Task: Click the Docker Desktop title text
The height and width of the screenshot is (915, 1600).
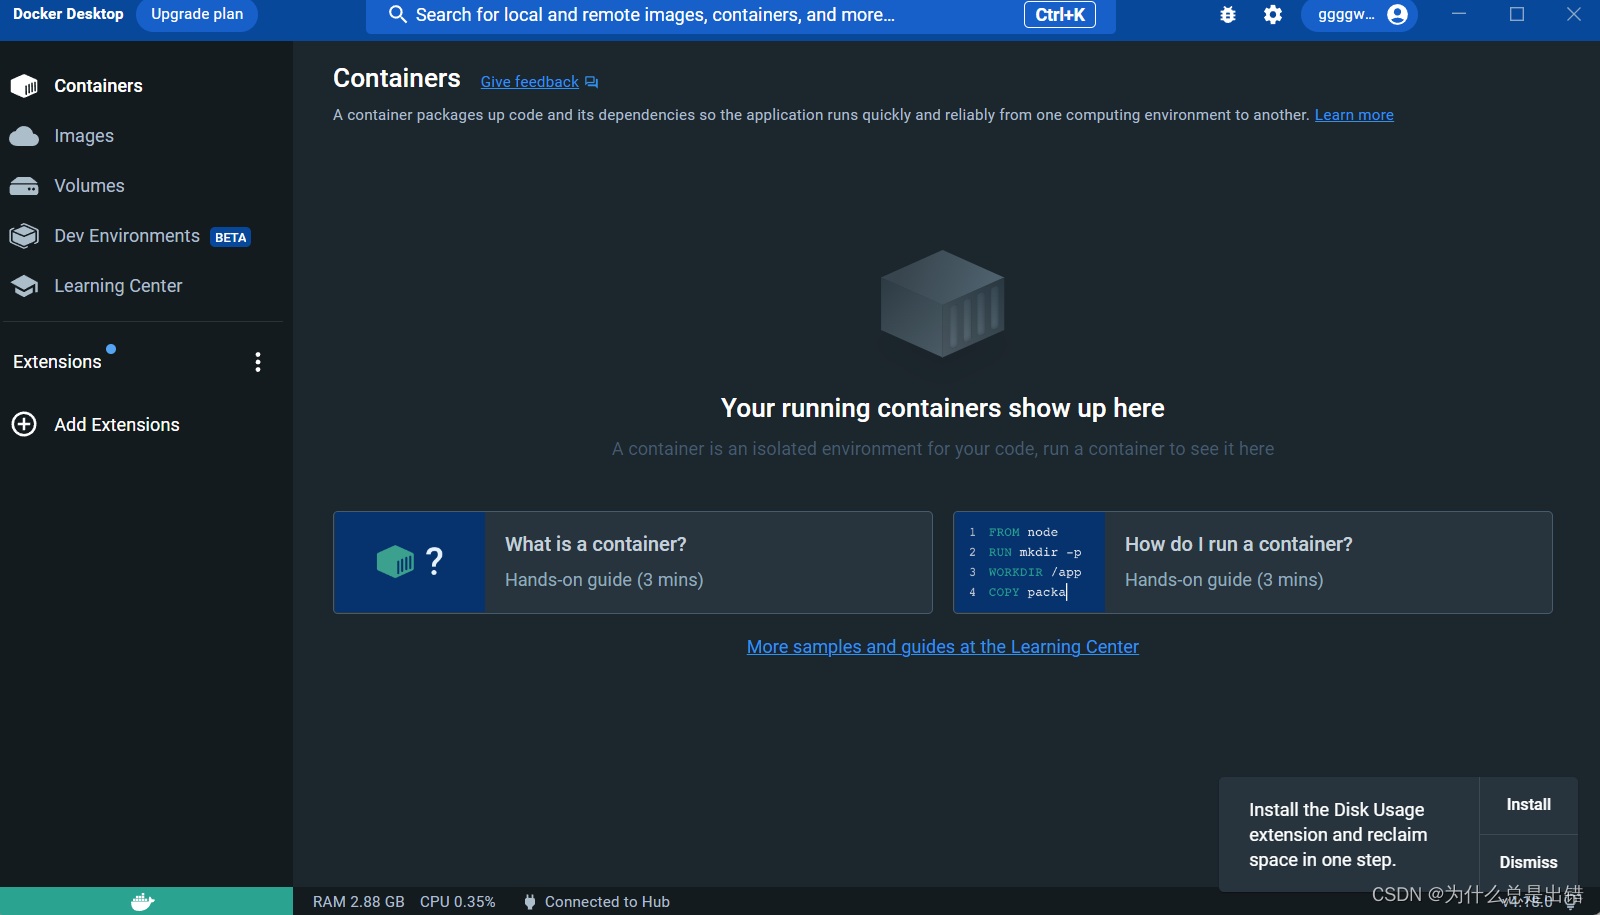Action: pos(68,14)
